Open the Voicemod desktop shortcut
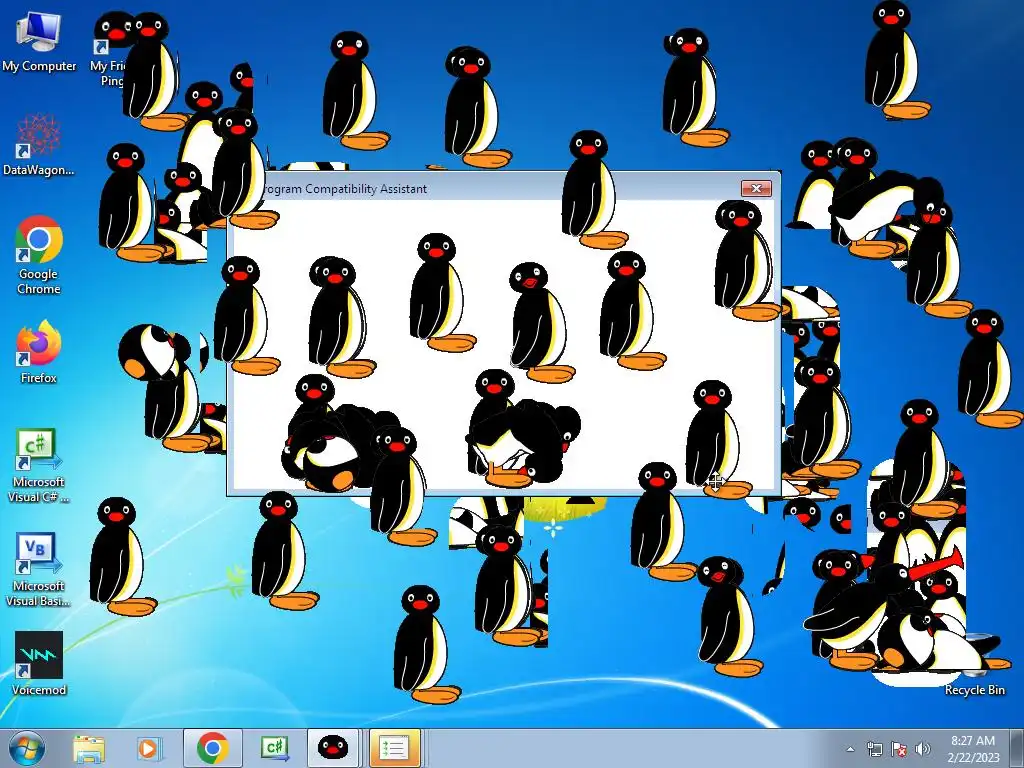The height and width of the screenshot is (768, 1024). 39,663
